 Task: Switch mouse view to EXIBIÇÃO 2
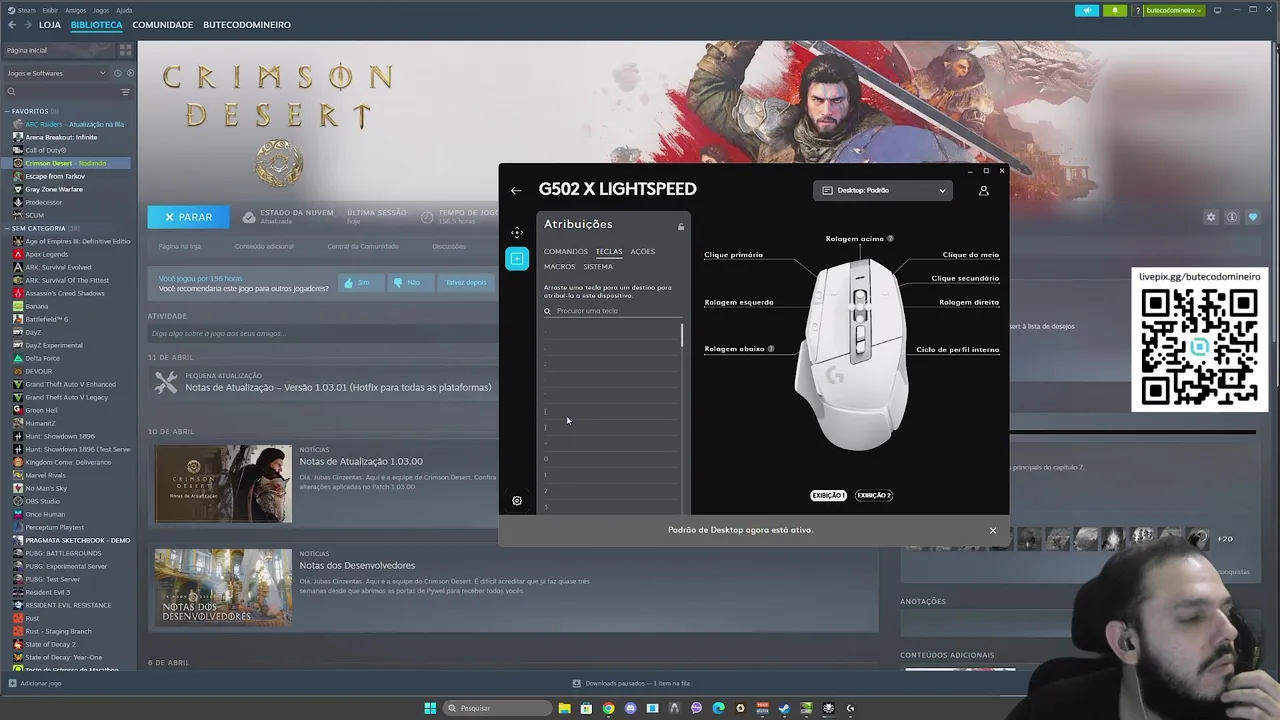coord(874,495)
